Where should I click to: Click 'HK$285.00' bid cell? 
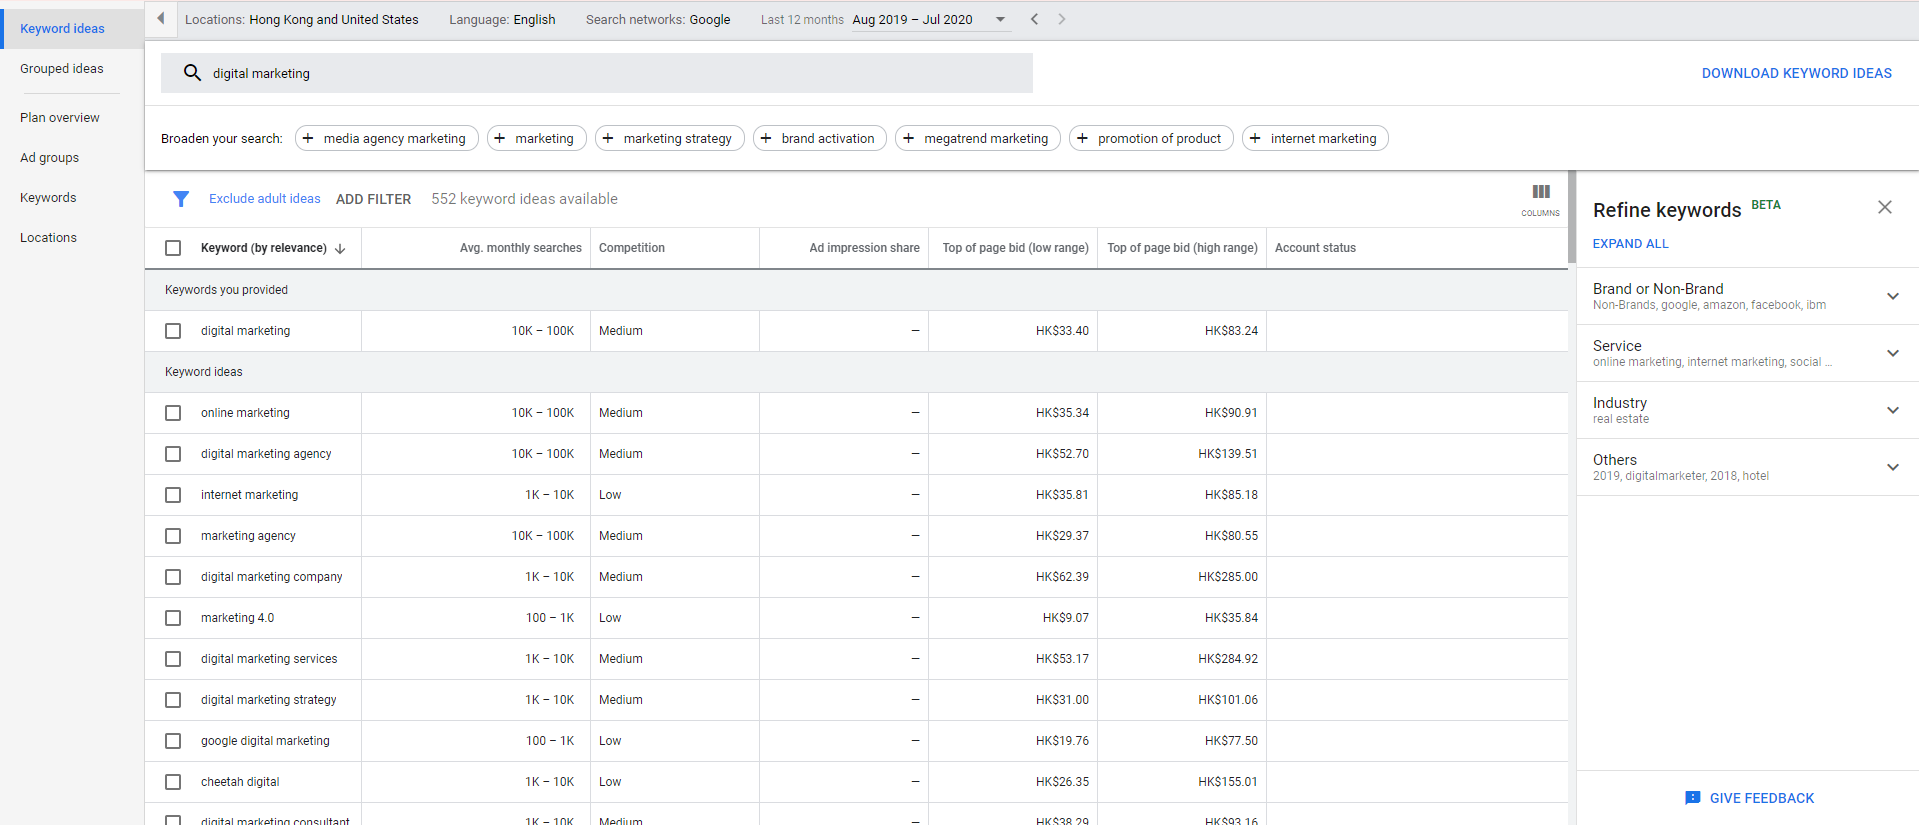pyautogui.click(x=1228, y=577)
